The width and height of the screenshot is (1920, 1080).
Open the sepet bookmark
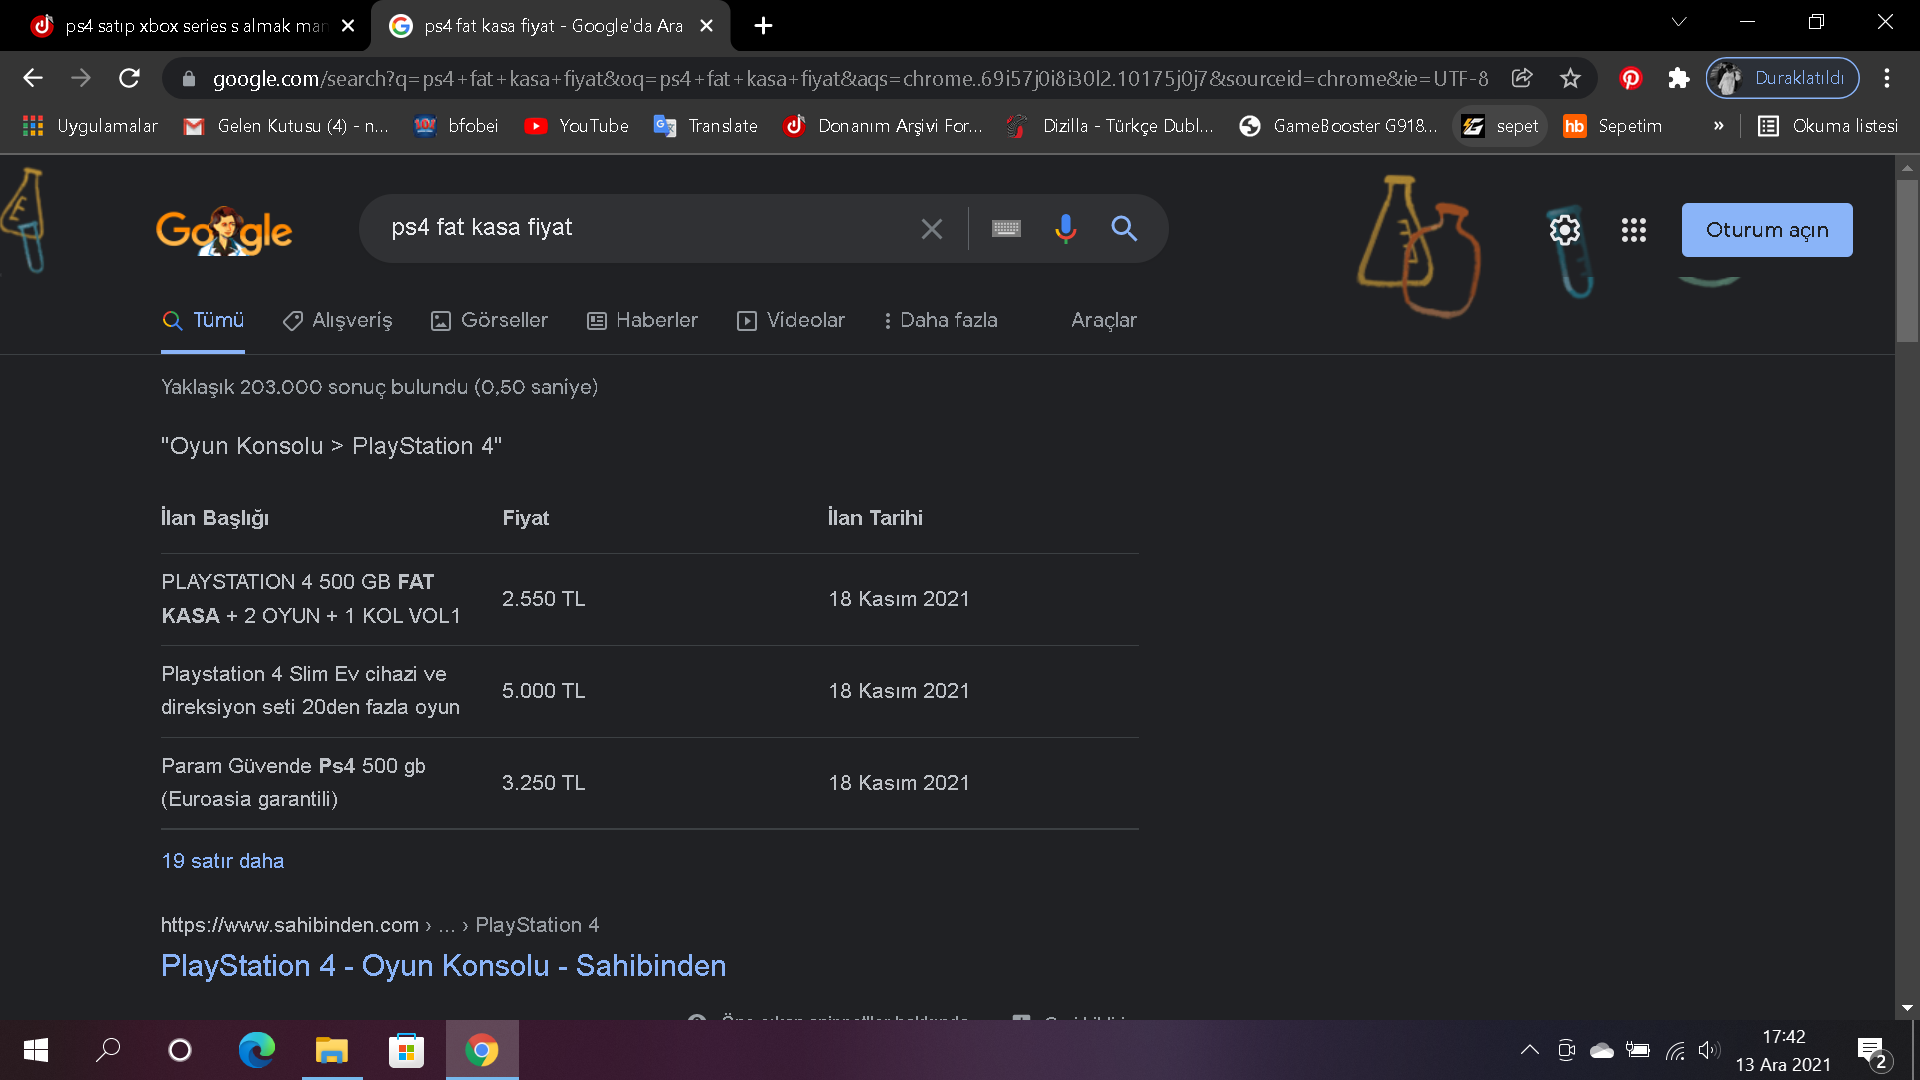1501,126
